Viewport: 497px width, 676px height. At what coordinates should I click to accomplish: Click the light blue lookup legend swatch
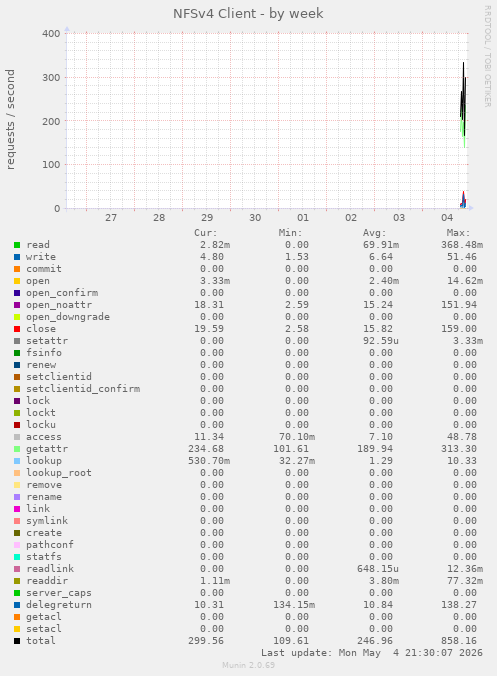pyautogui.click(x=17, y=461)
